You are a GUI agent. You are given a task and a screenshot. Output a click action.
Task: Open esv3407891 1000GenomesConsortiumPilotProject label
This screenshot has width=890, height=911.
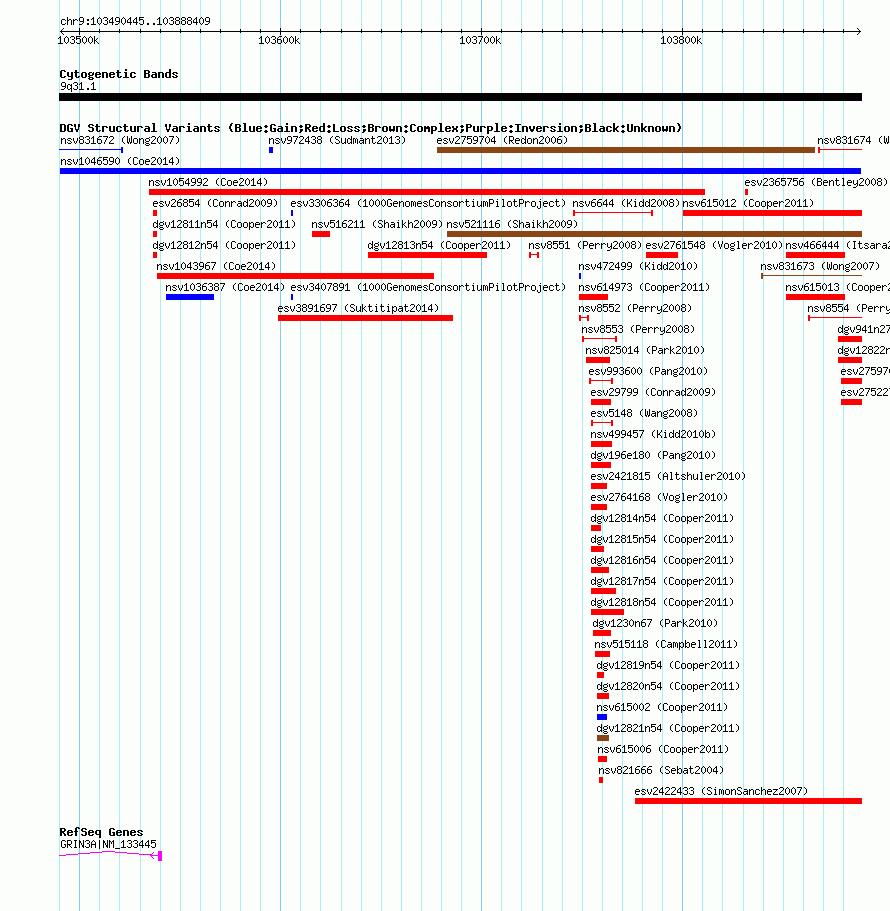click(428, 287)
